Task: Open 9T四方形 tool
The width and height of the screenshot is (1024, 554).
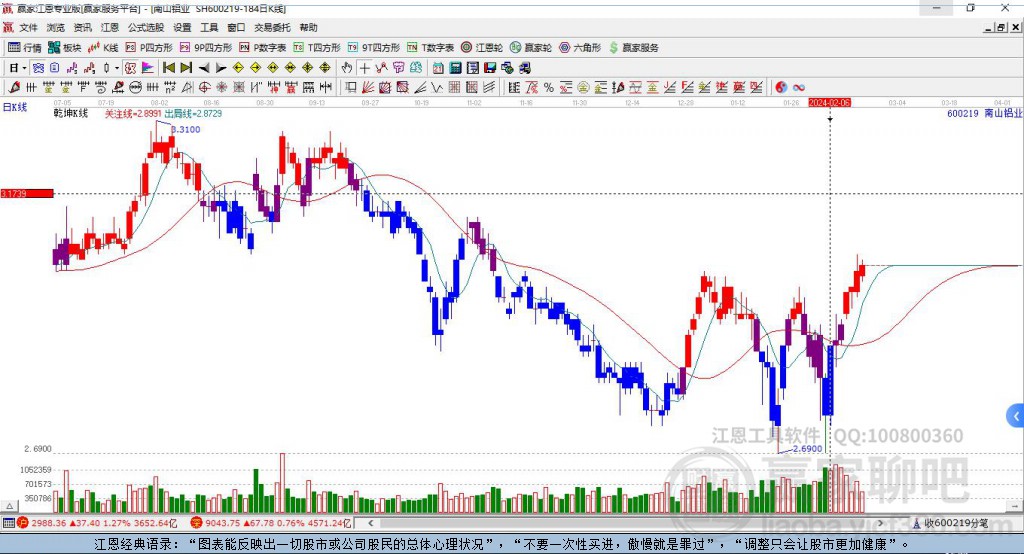Action: 374,48
